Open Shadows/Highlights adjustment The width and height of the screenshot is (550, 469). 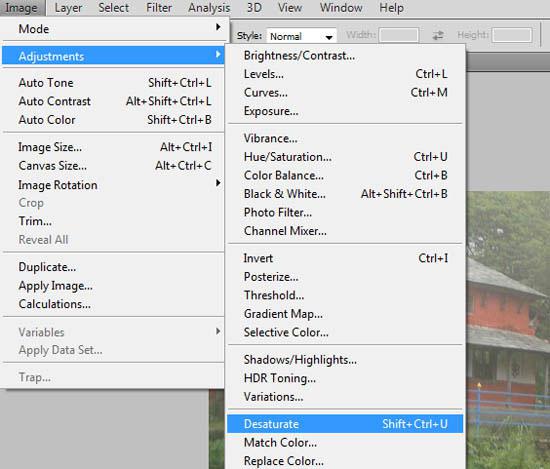[345, 360]
